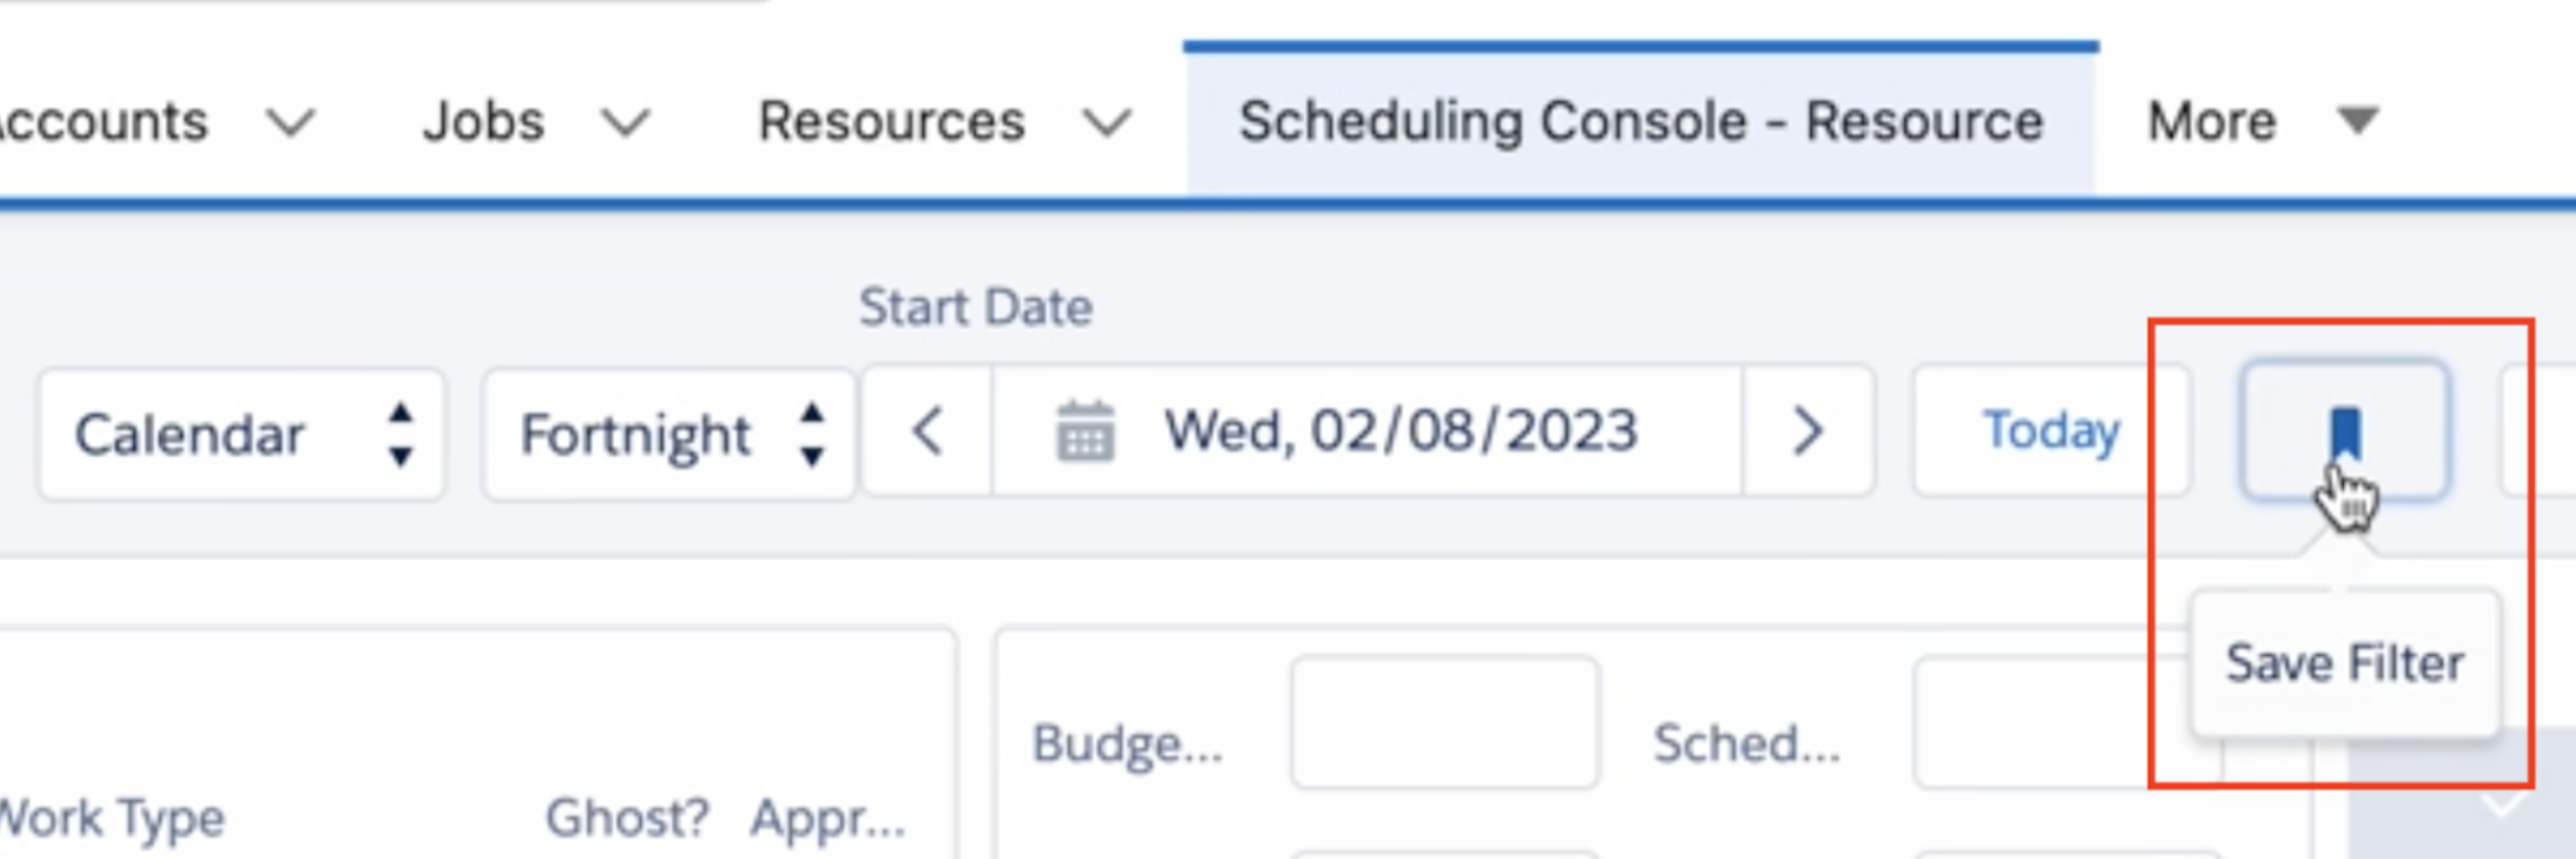Open the Calendar view selector
The height and width of the screenshot is (859, 2576).
tap(241, 434)
